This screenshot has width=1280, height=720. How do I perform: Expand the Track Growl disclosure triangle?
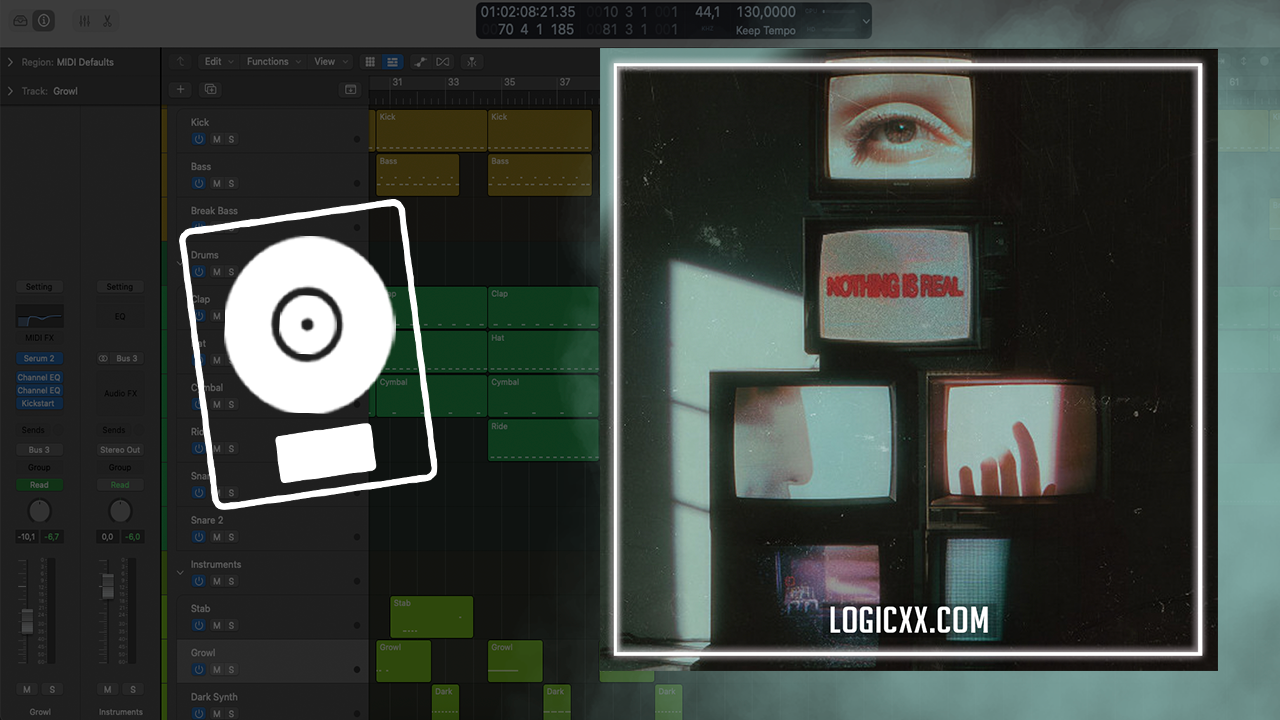[10, 91]
